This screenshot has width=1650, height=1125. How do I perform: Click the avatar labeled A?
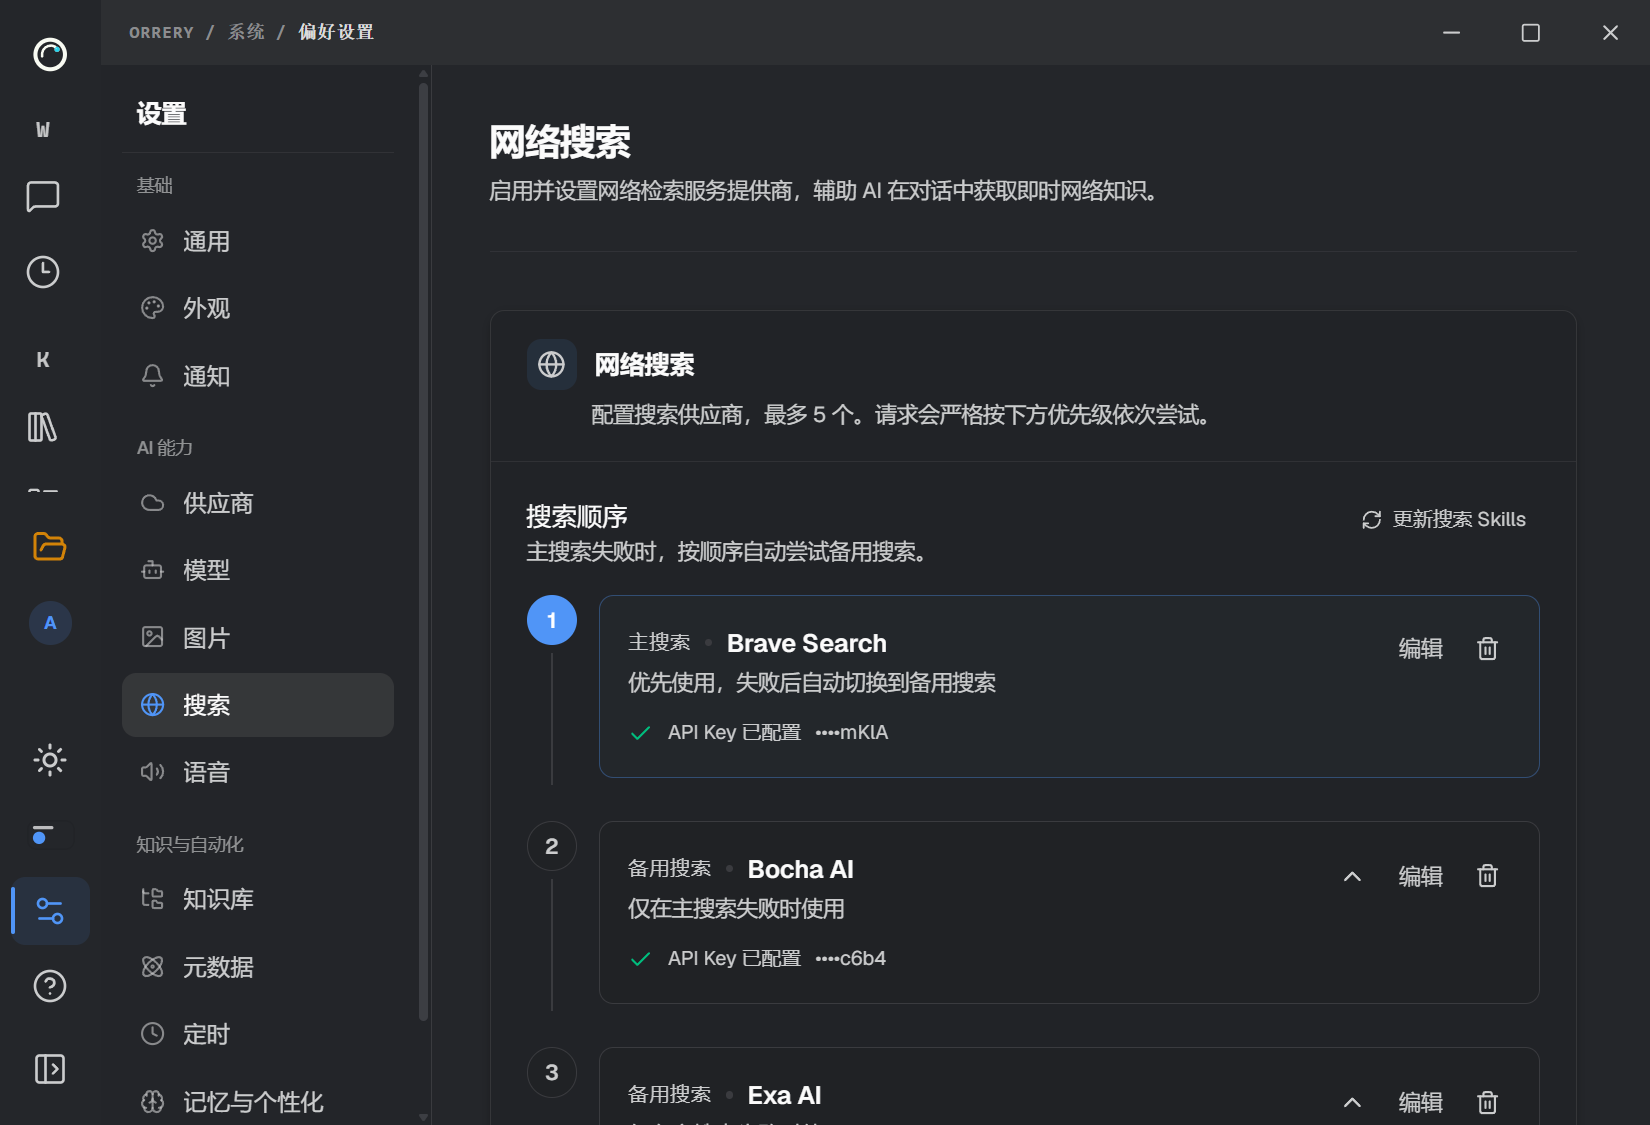[50, 623]
